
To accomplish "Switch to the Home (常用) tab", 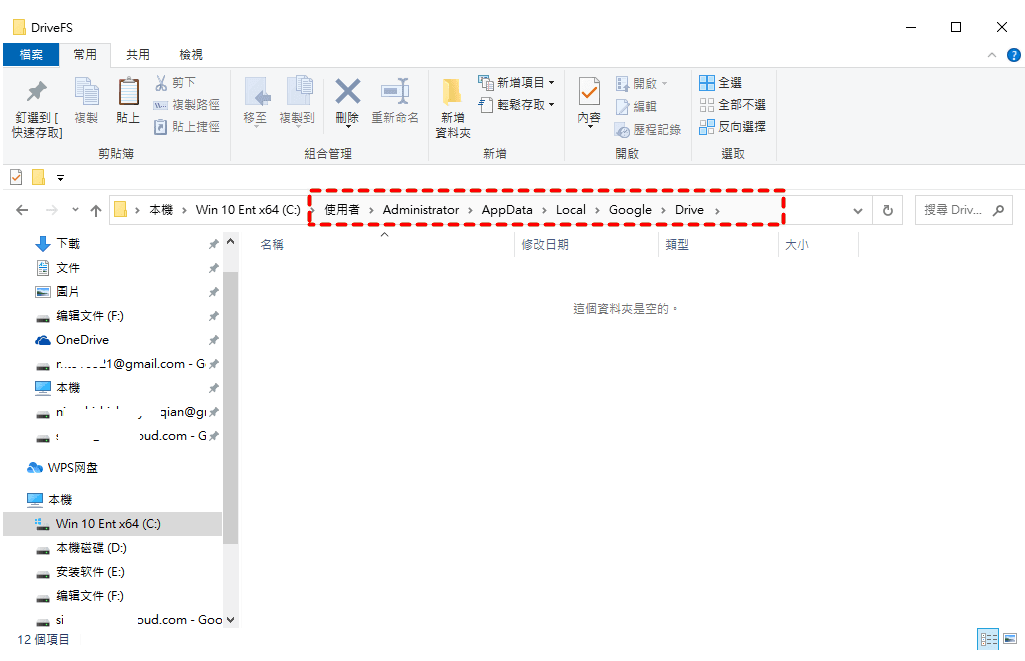I will [85, 55].
